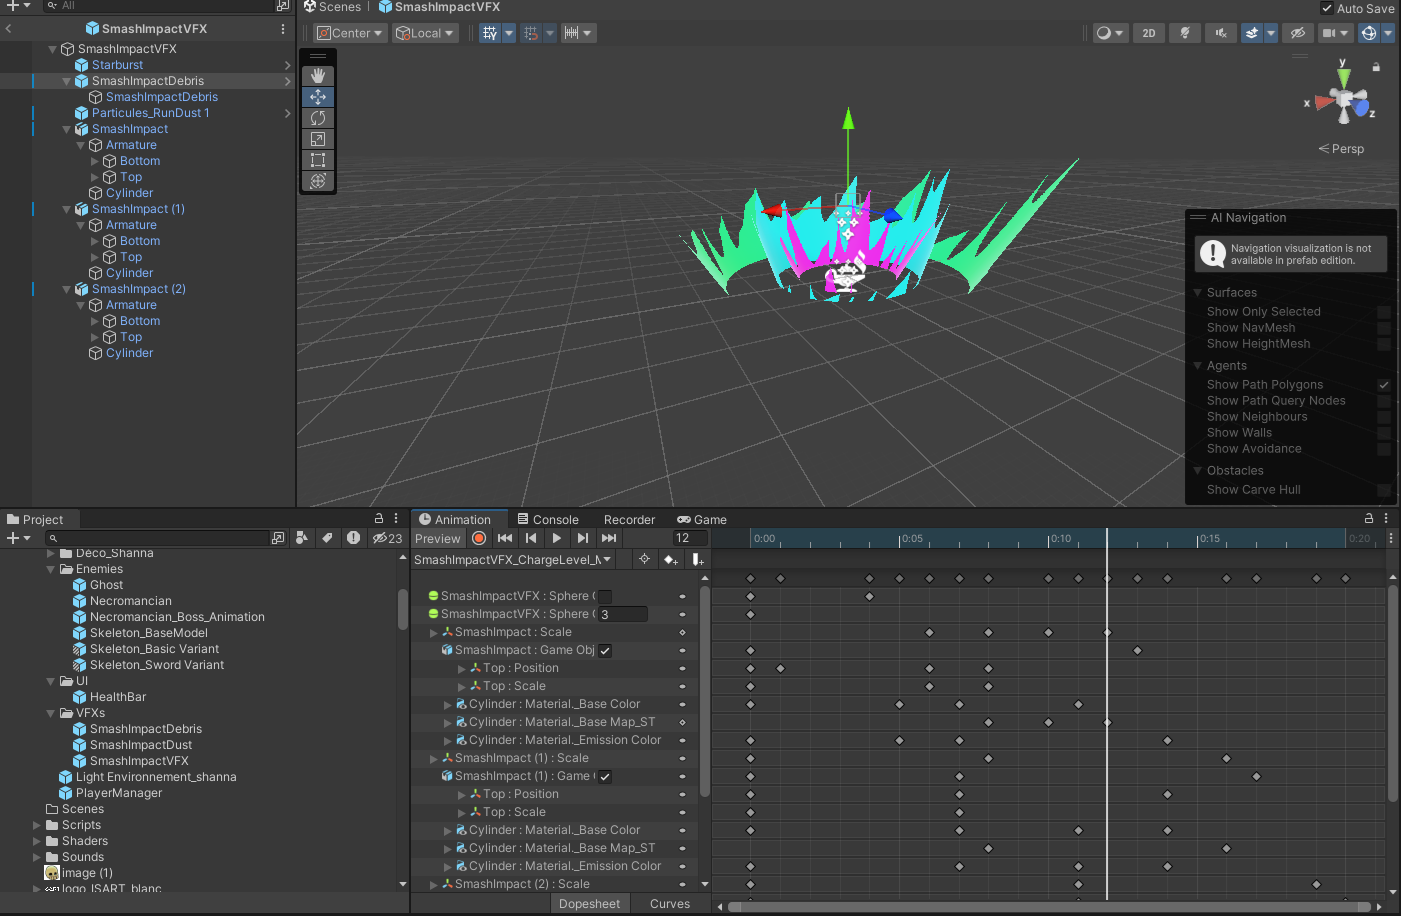Toggle scene audio mute button

click(1220, 33)
